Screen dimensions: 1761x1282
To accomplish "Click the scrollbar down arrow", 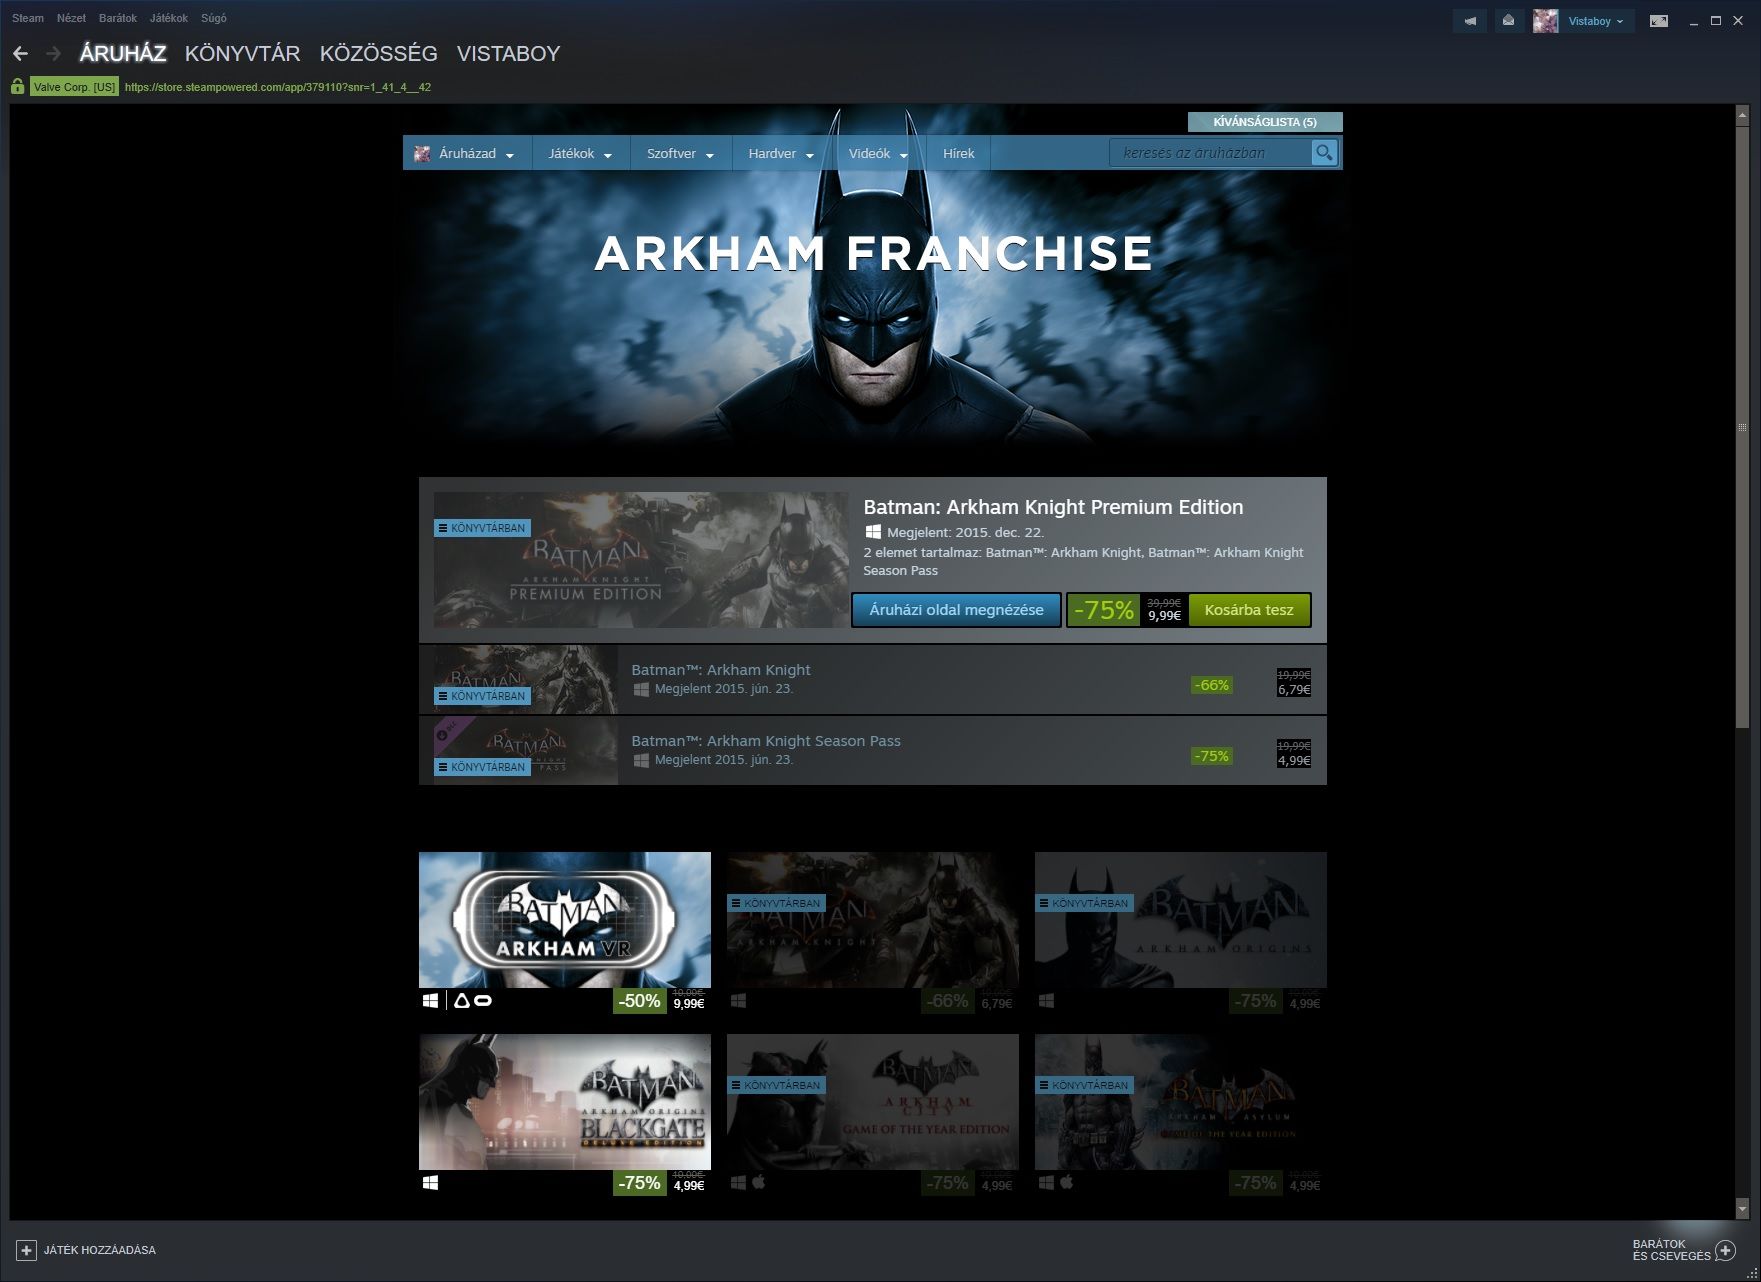I will click(1742, 1209).
